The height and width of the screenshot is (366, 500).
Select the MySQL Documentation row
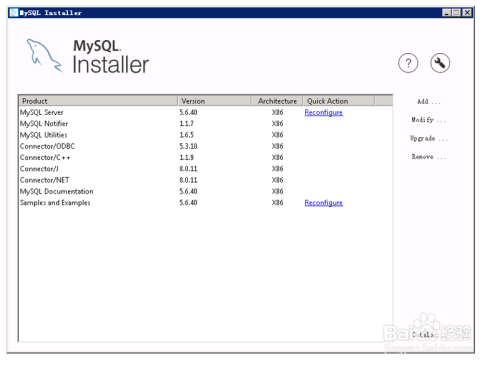point(205,191)
